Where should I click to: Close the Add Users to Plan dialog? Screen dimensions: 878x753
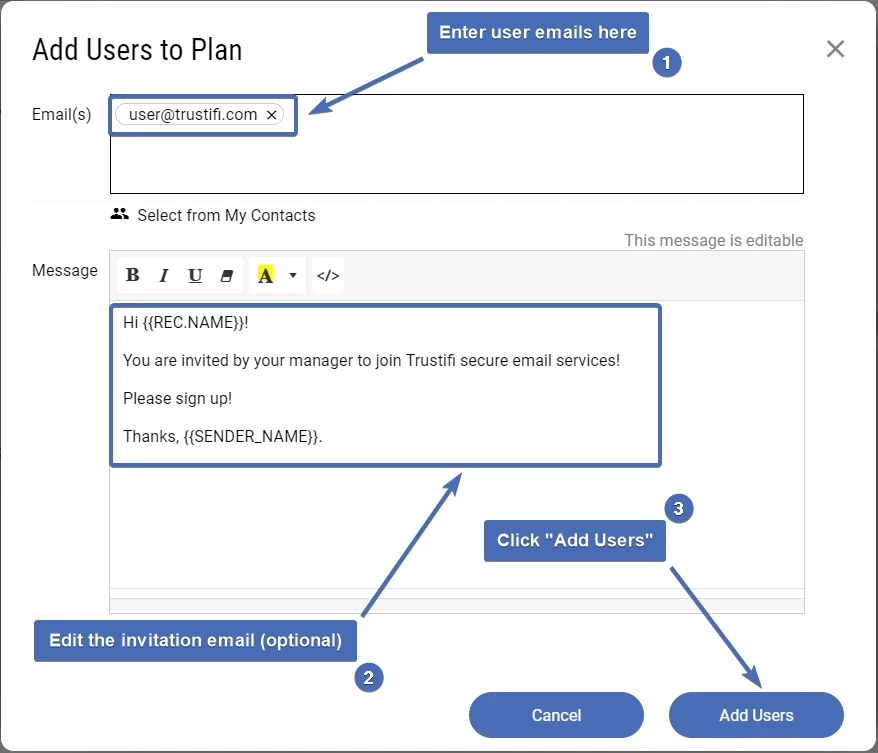tap(836, 48)
